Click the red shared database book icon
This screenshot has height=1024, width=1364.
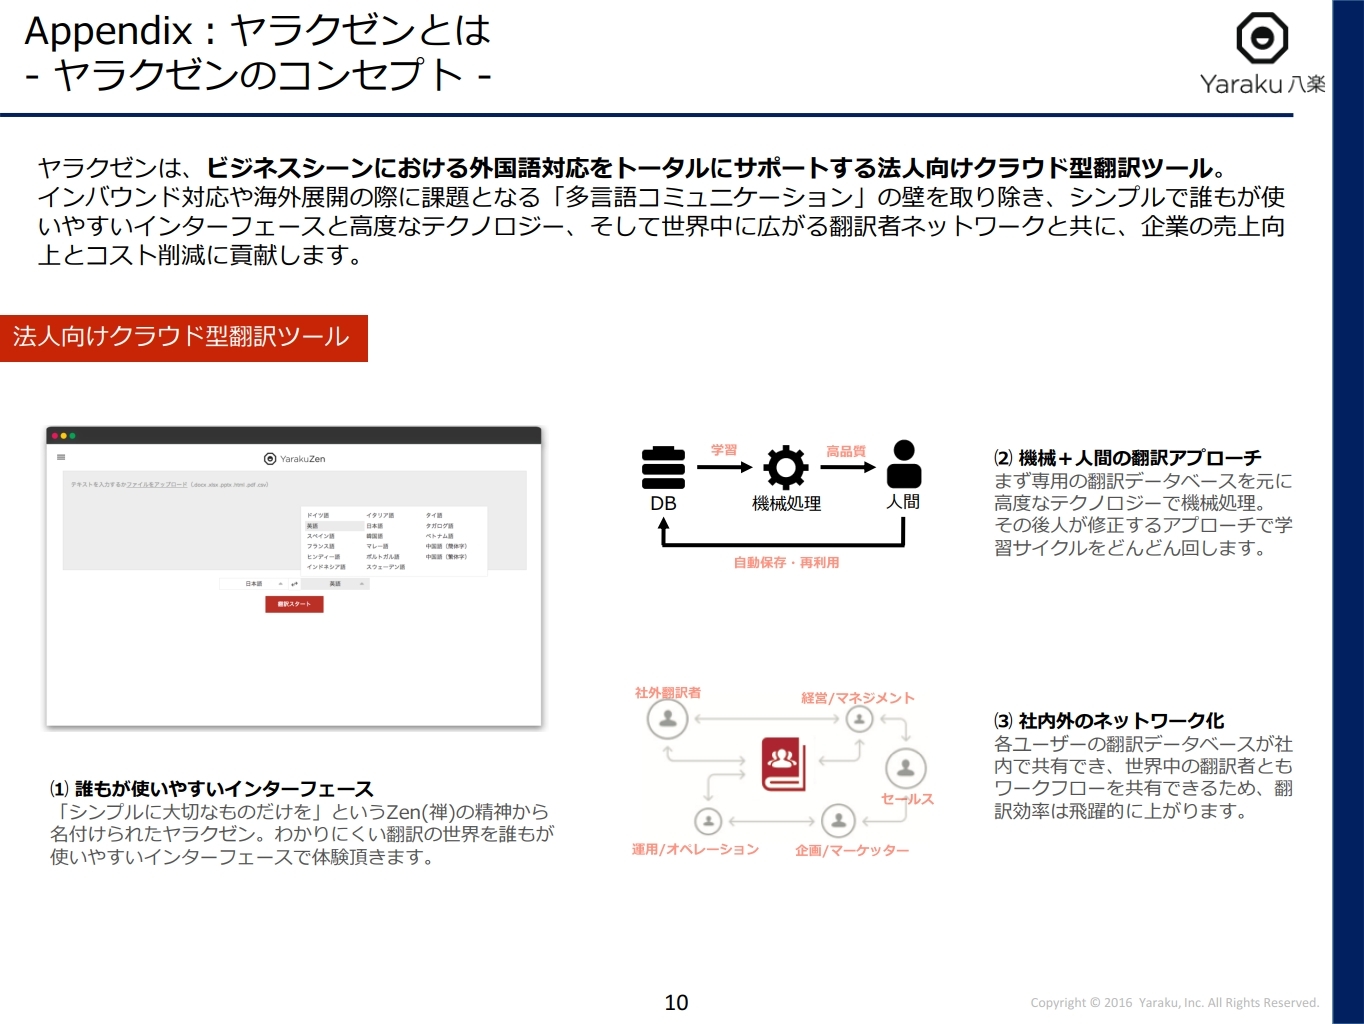point(783,764)
